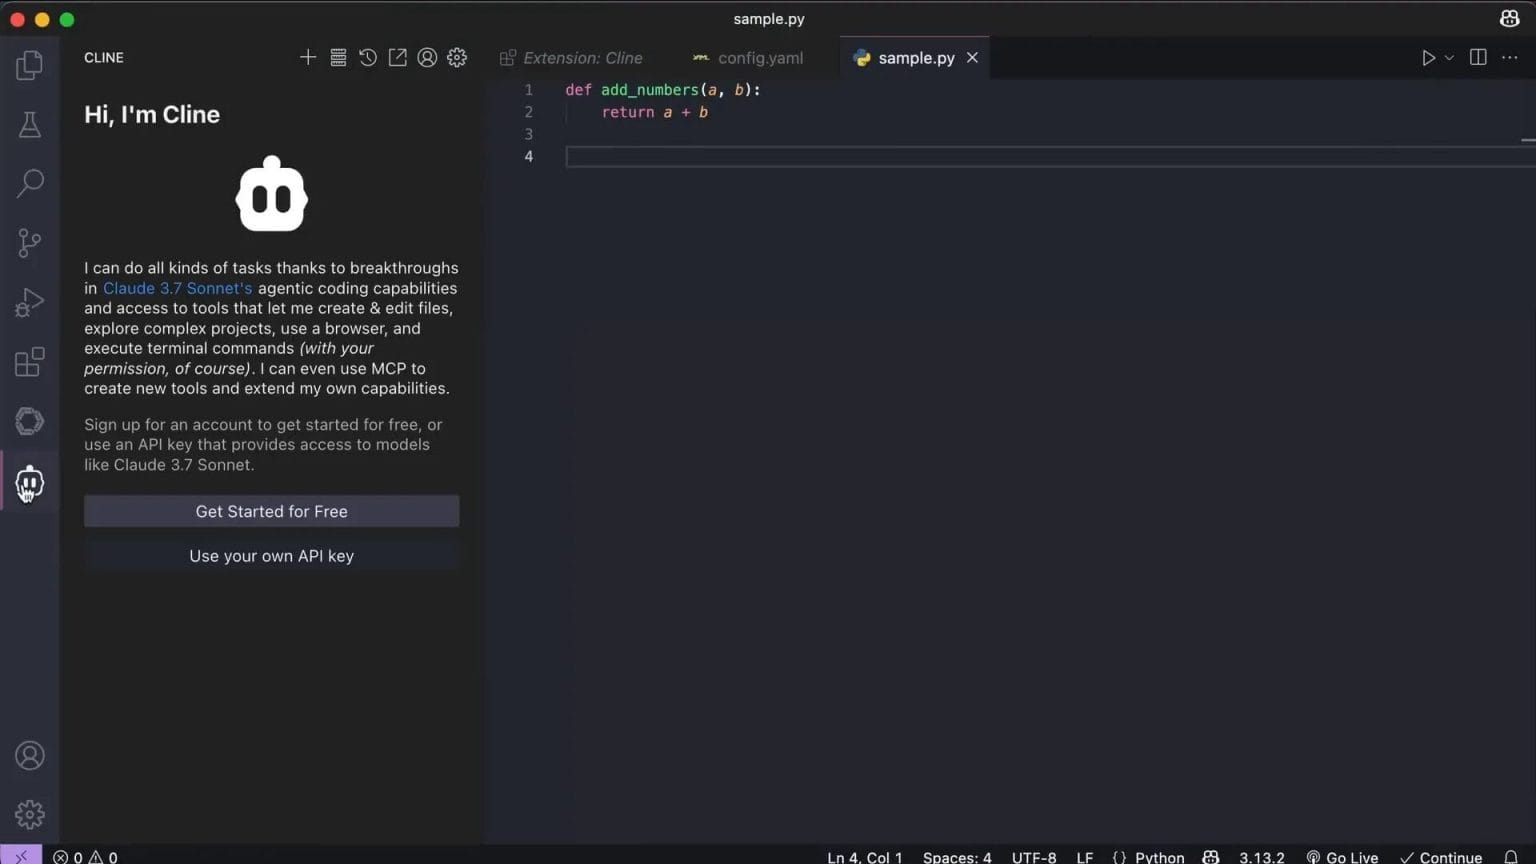The height and width of the screenshot is (864, 1536).
Task: Switch to the Extension: Cline tab
Action: (x=583, y=57)
